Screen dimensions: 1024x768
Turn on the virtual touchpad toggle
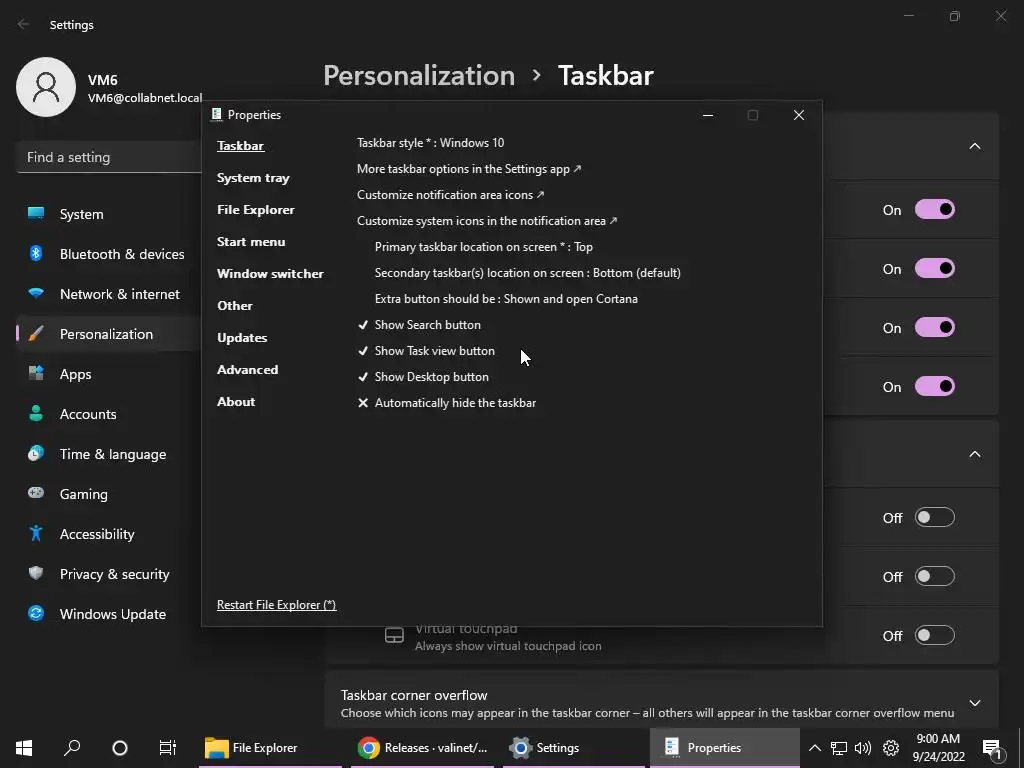pyautogui.click(x=935, y=635)
